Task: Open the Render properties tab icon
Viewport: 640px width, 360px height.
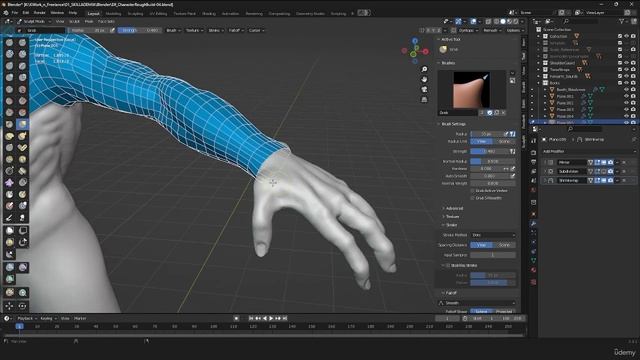Action: [533, 152]
